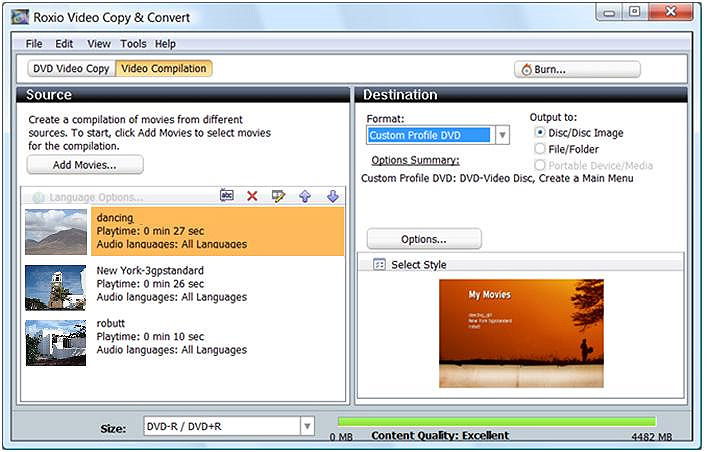Click the green disc capacity bar
The width and height of the screenshot is (707, 452).
click(496, 422)
